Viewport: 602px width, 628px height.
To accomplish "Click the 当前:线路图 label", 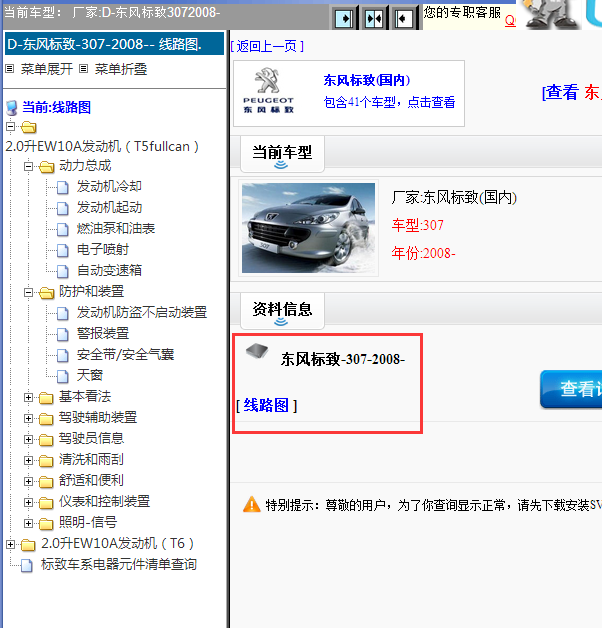I will point(56,108).
